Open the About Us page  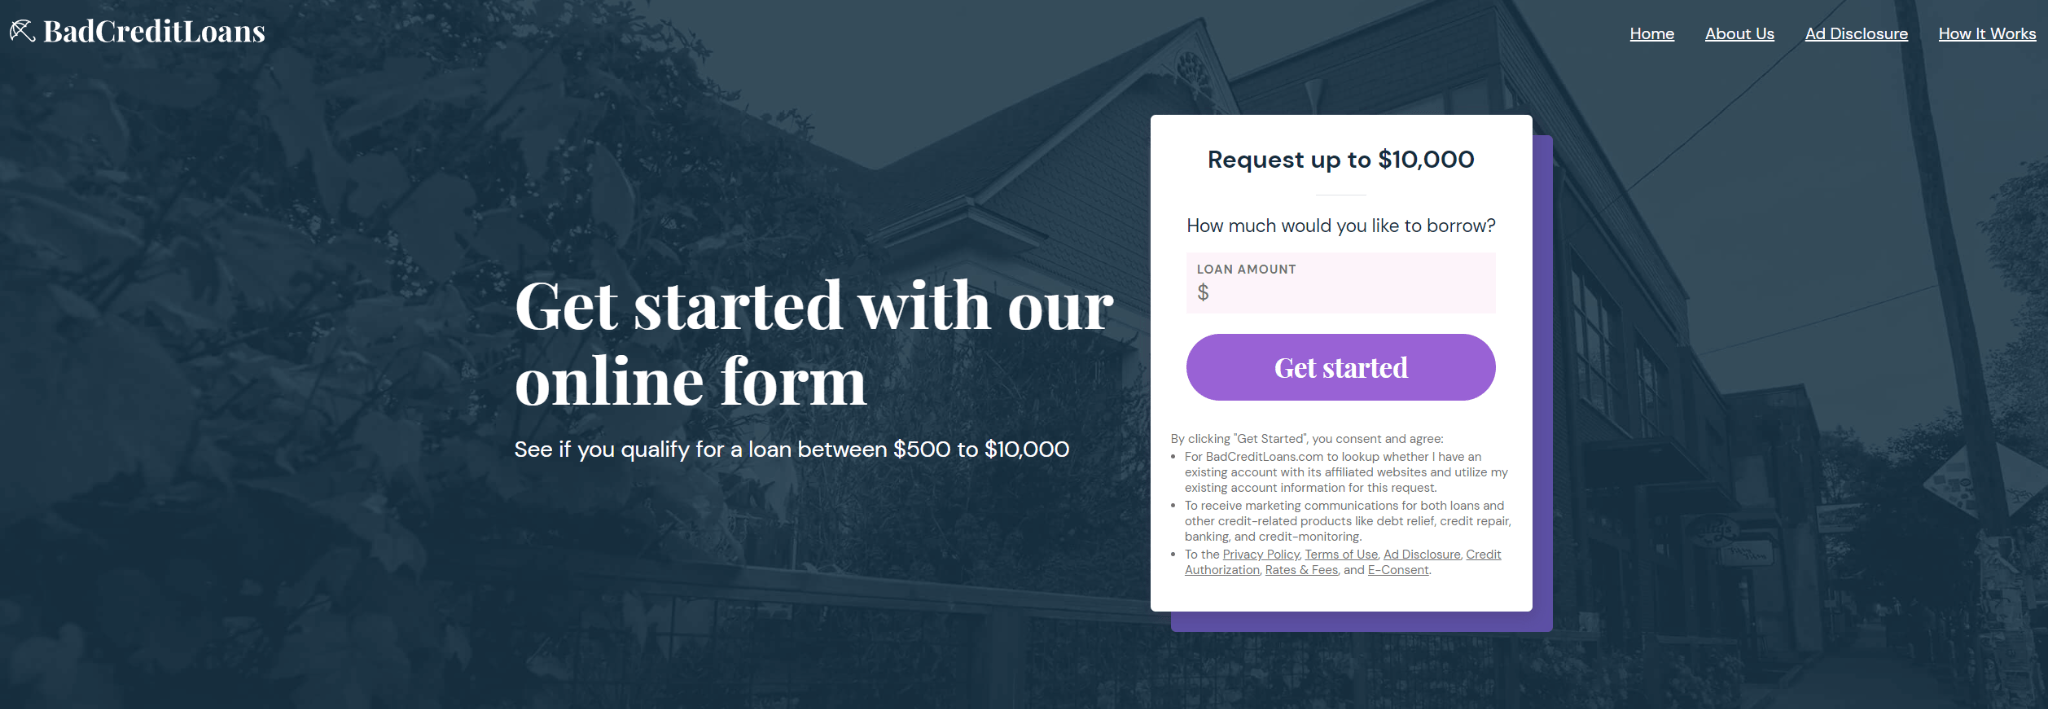click(1739, 34)
